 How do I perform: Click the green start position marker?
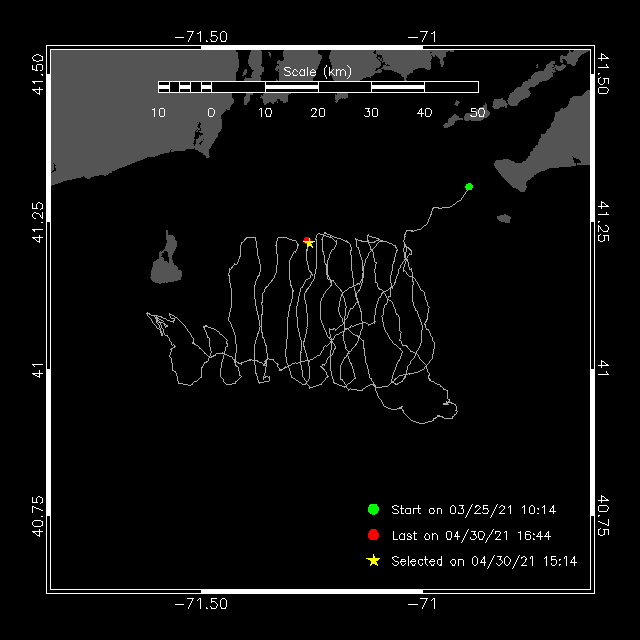pyautogui.click(x=469, y=187)
